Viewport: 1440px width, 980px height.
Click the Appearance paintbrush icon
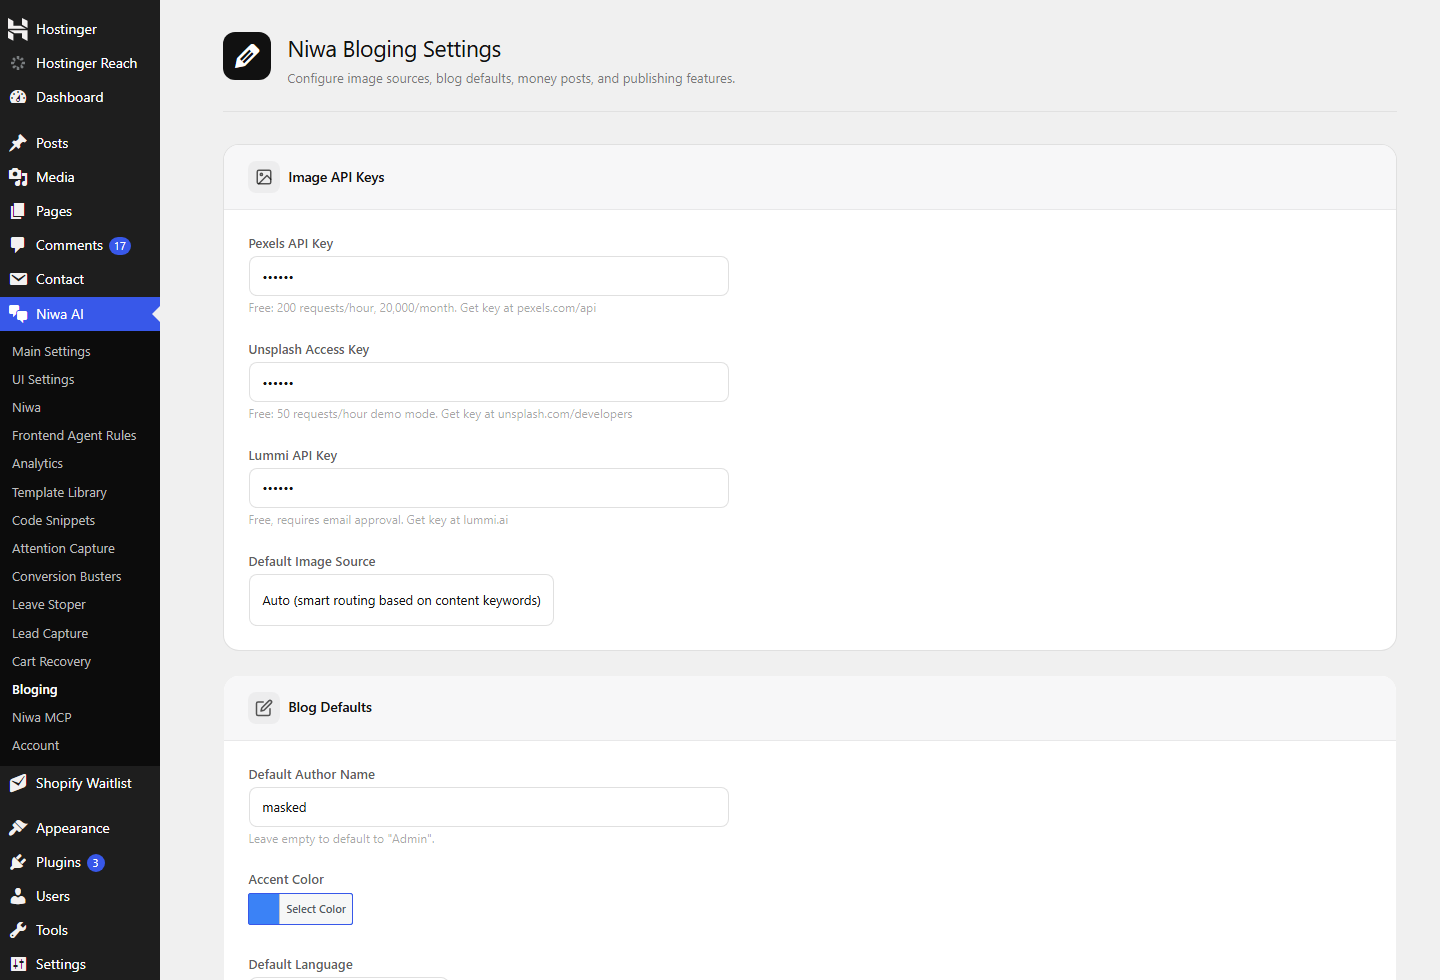(18, 828)
